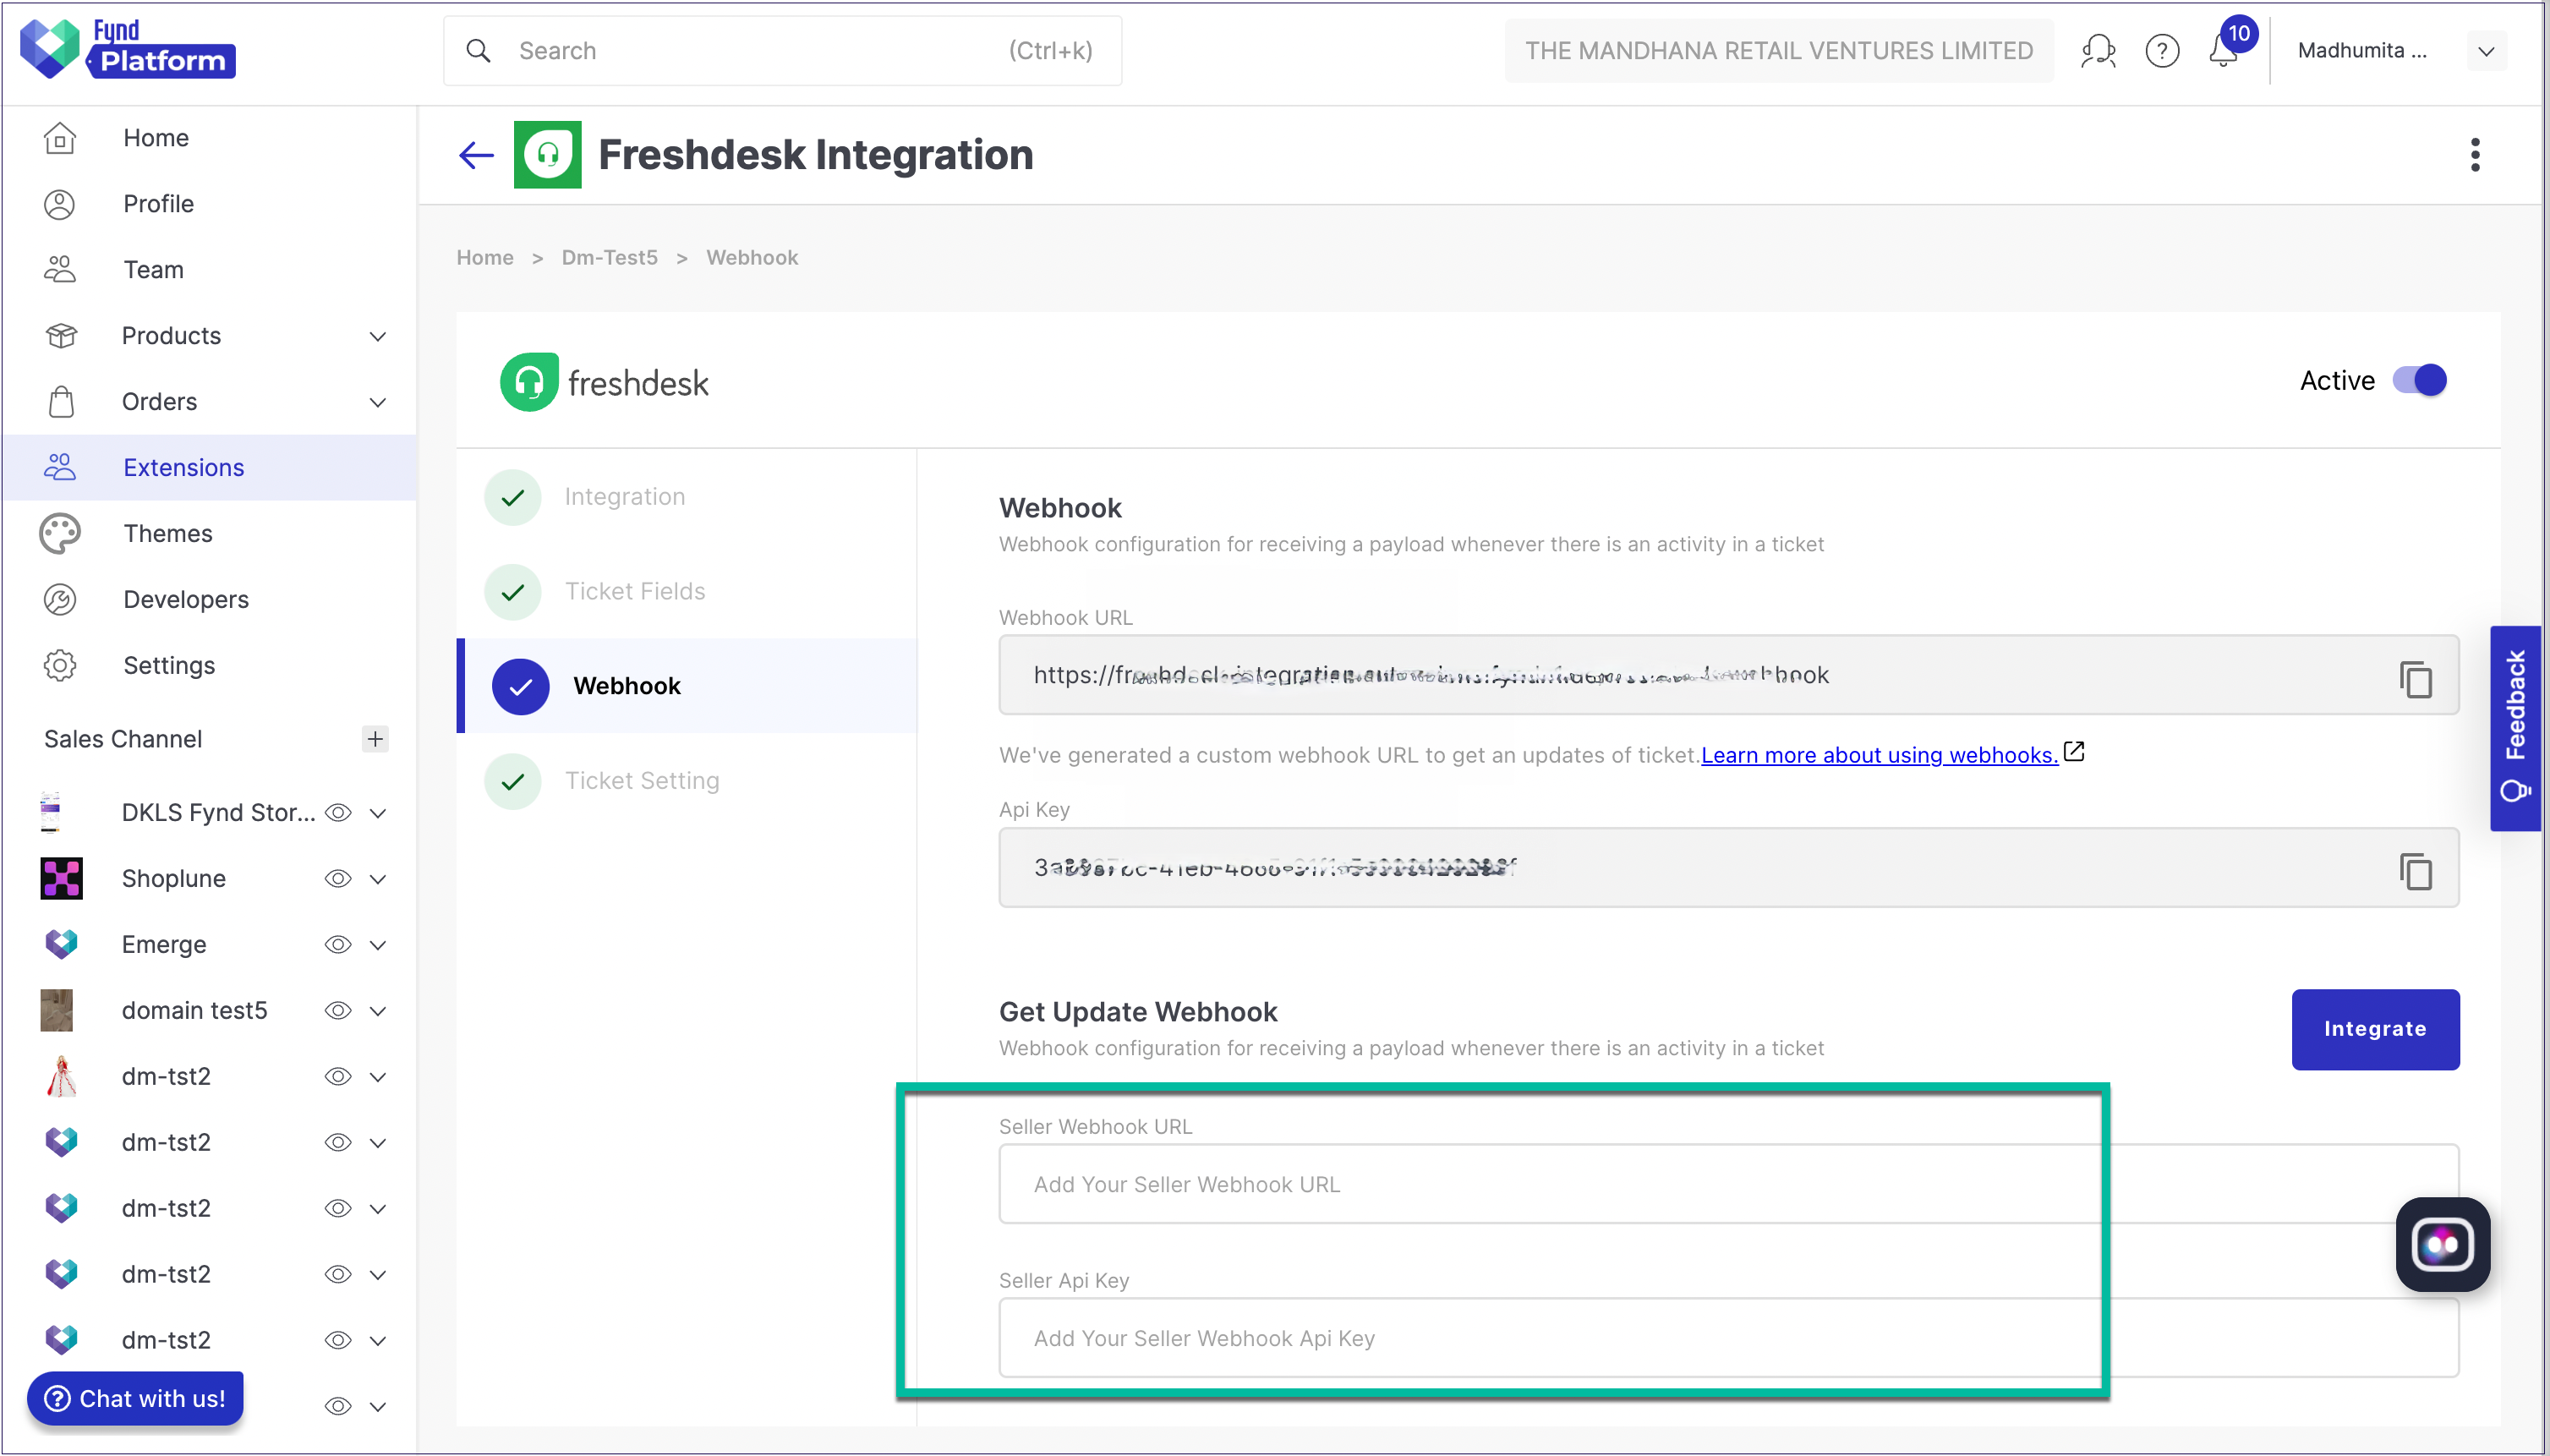Click the Extensions sidebar icon
Screen dimensions: 2550x1456
(x=60, y=467)
